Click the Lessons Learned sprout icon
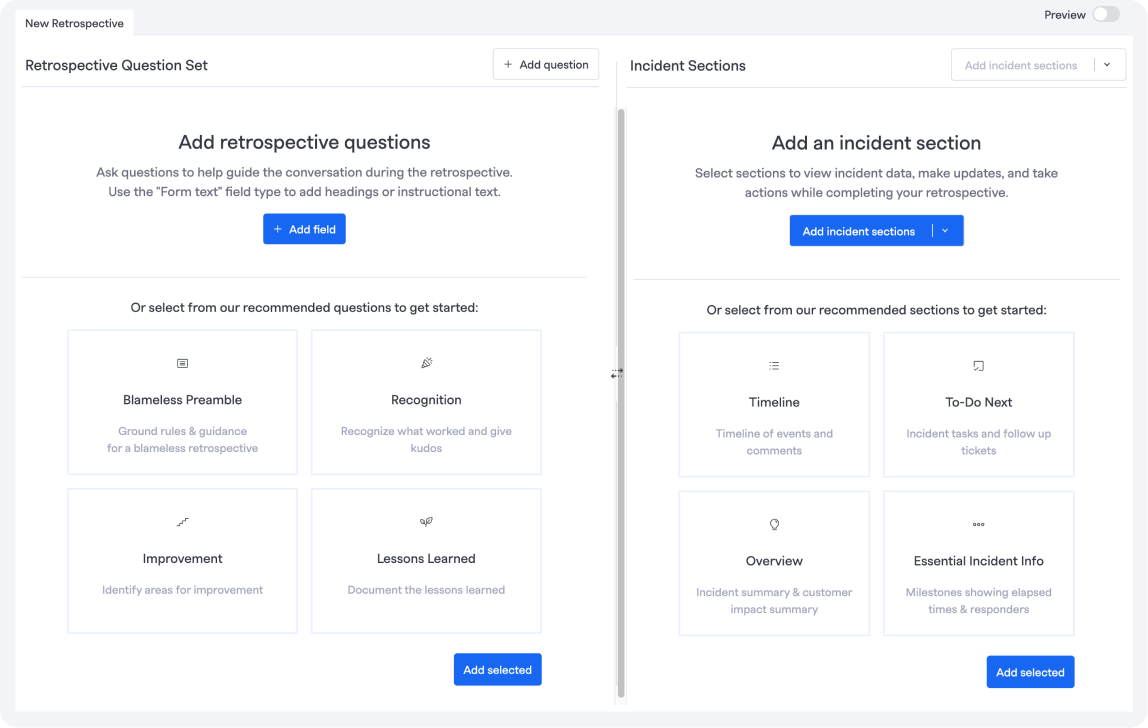The width and height of the screenshot is (1148, 728). coord(426,521)
